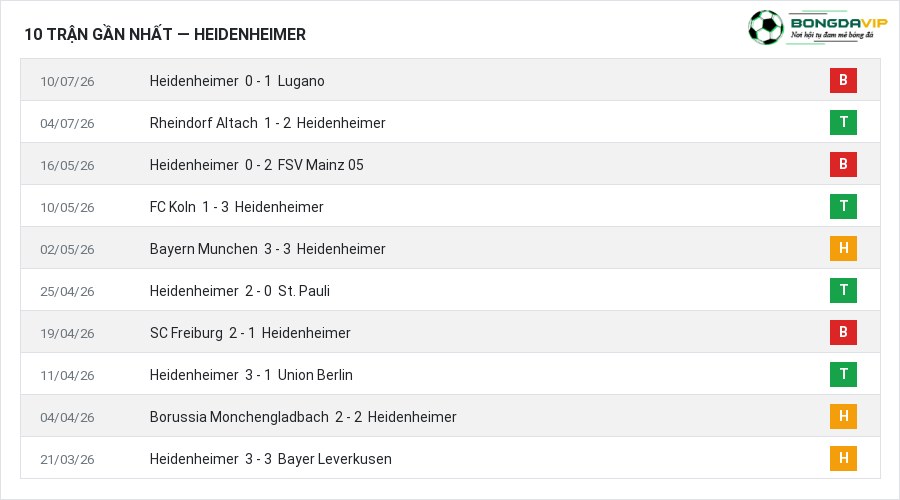Select the Borussia Monchengladbach 2 - 2 result

click(x=303, y=417)
